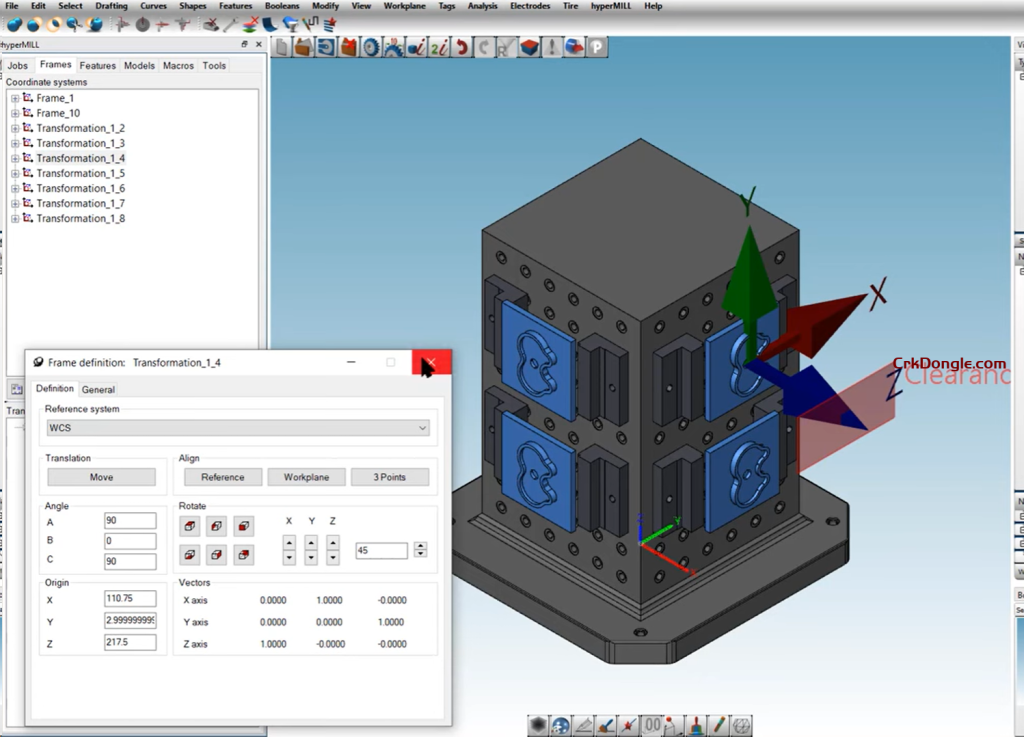The image size is (1024, 737).
Task: Click the dark shaded hexagon icon in bottom toolbar
Action: (538, 725)
